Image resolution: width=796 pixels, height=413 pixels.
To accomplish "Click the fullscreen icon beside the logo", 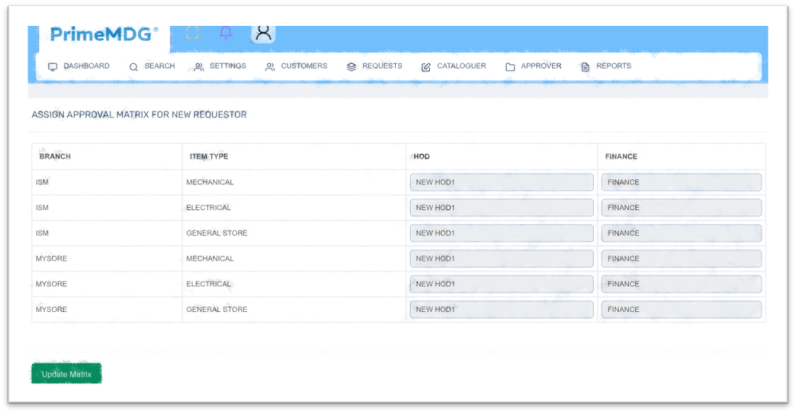I will (193, 33).
